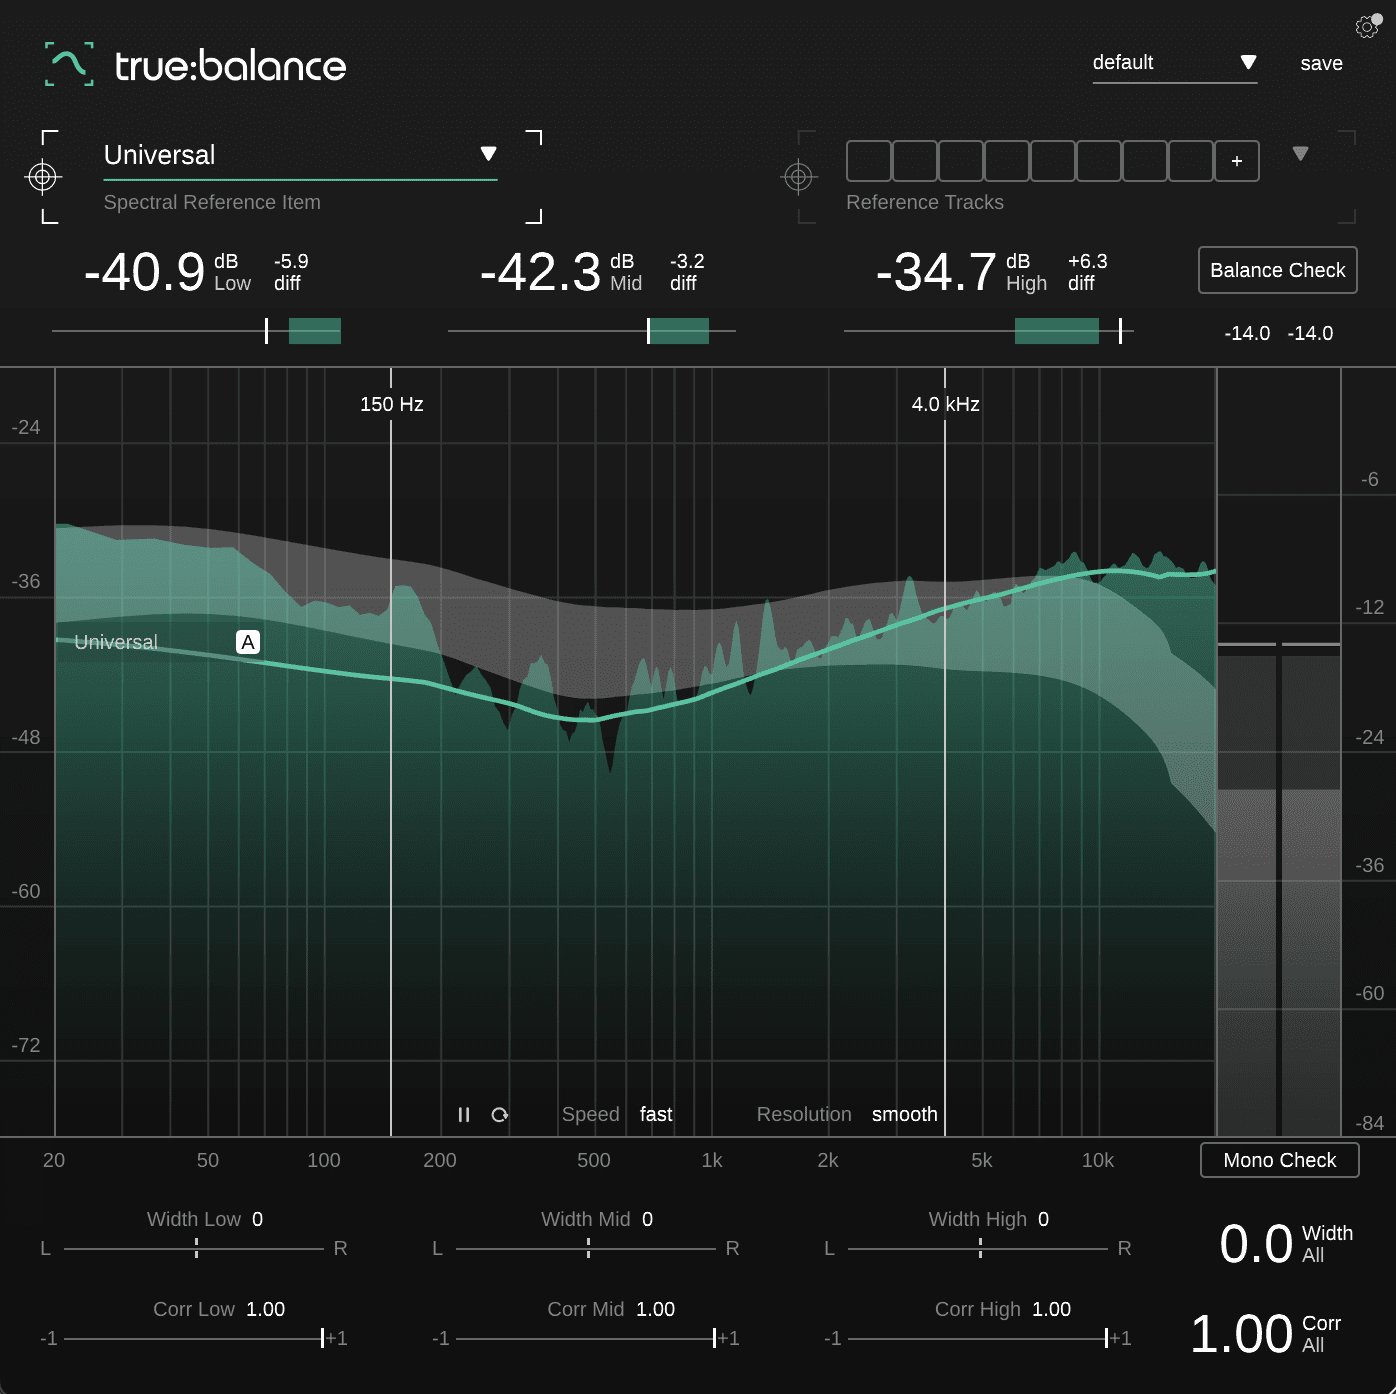Toggle Speed from fast to slow
The width and height of the screenshot is (1396, 1394).
coord(655,1114)
